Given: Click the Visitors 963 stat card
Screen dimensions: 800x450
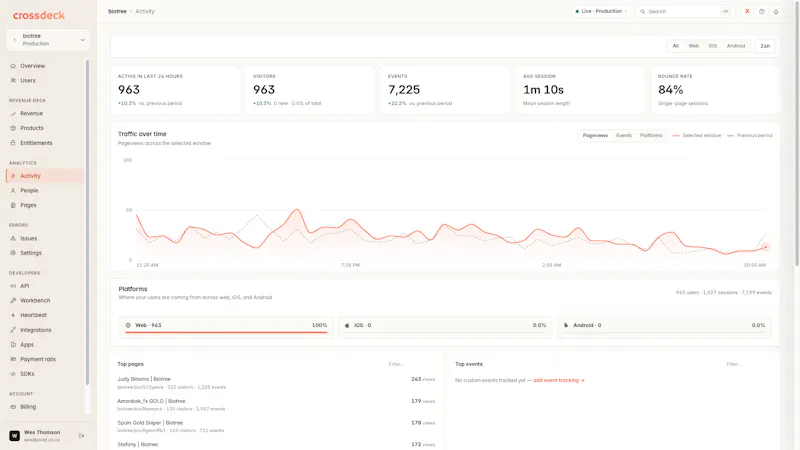Looking at the screenshot, I should coord(310,90).
